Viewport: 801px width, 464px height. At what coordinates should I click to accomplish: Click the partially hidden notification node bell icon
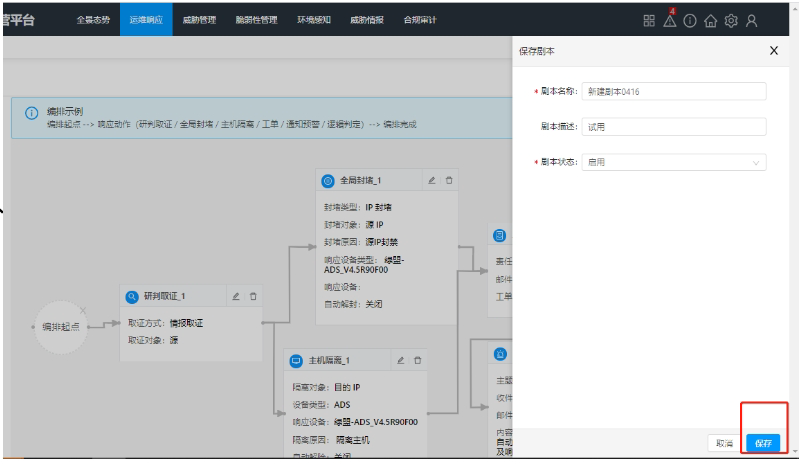500,354
